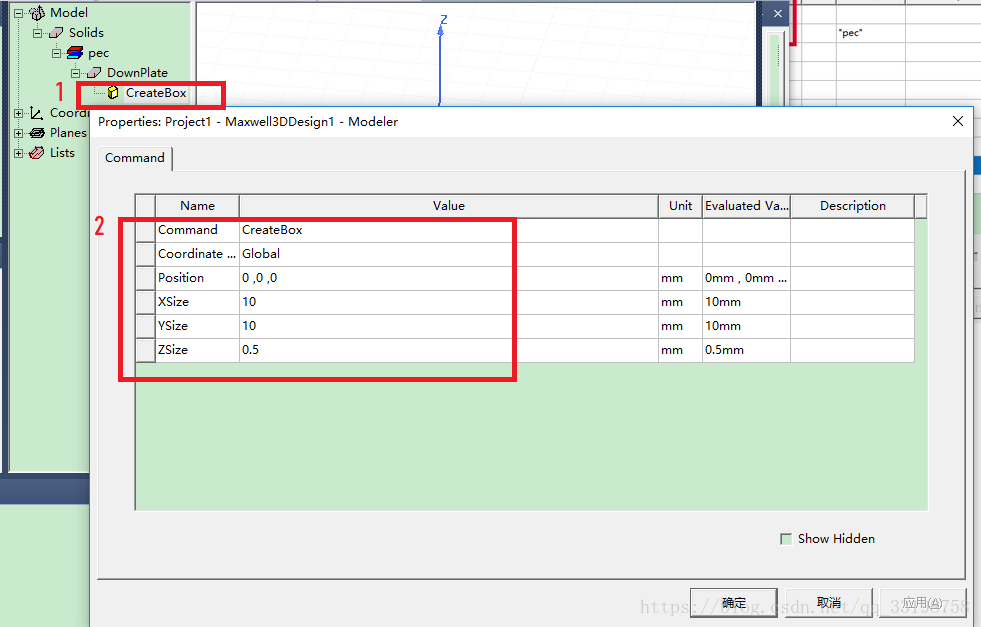Expand the Planes tree node
Screen dimensions: 981x627
[19, 133]
